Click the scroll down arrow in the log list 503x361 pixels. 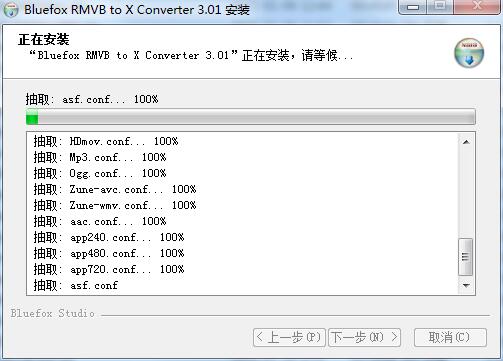[x=466, y=285]
